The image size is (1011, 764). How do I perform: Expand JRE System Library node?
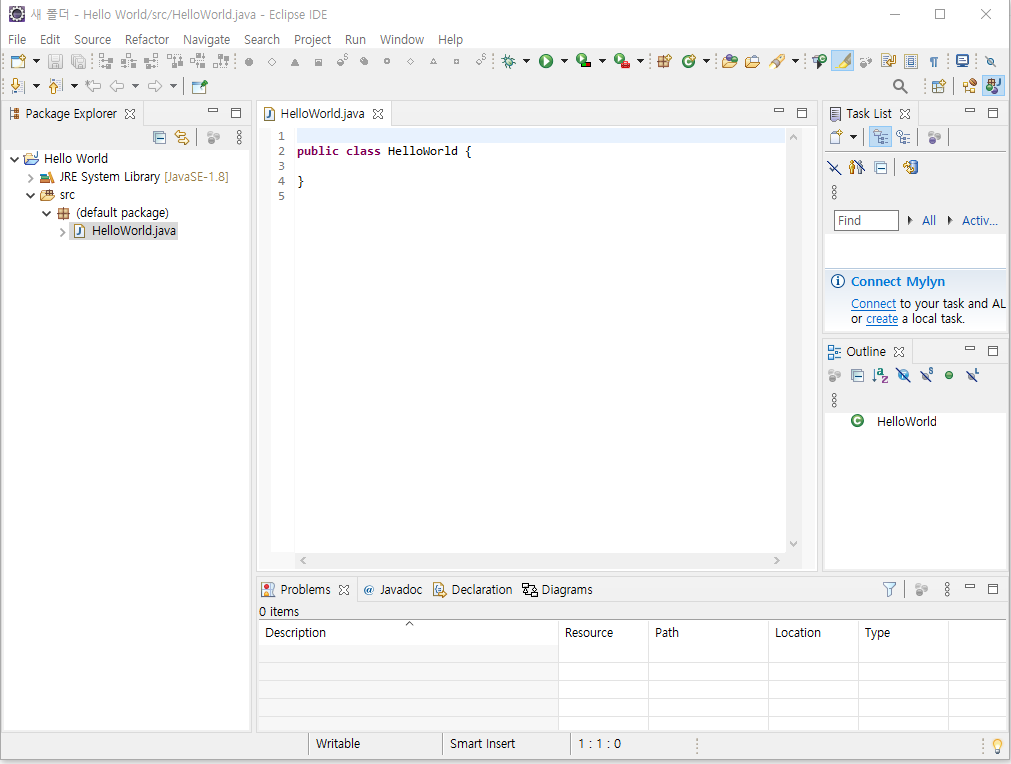[30, 177]
